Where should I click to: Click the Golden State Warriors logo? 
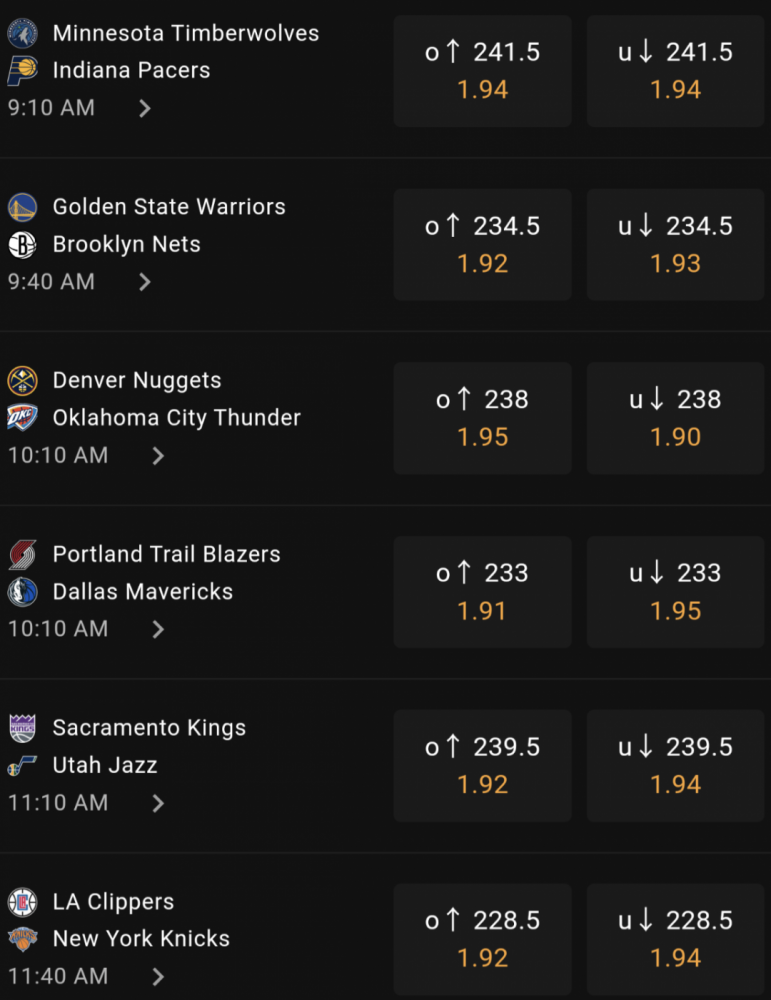[22, 208]
